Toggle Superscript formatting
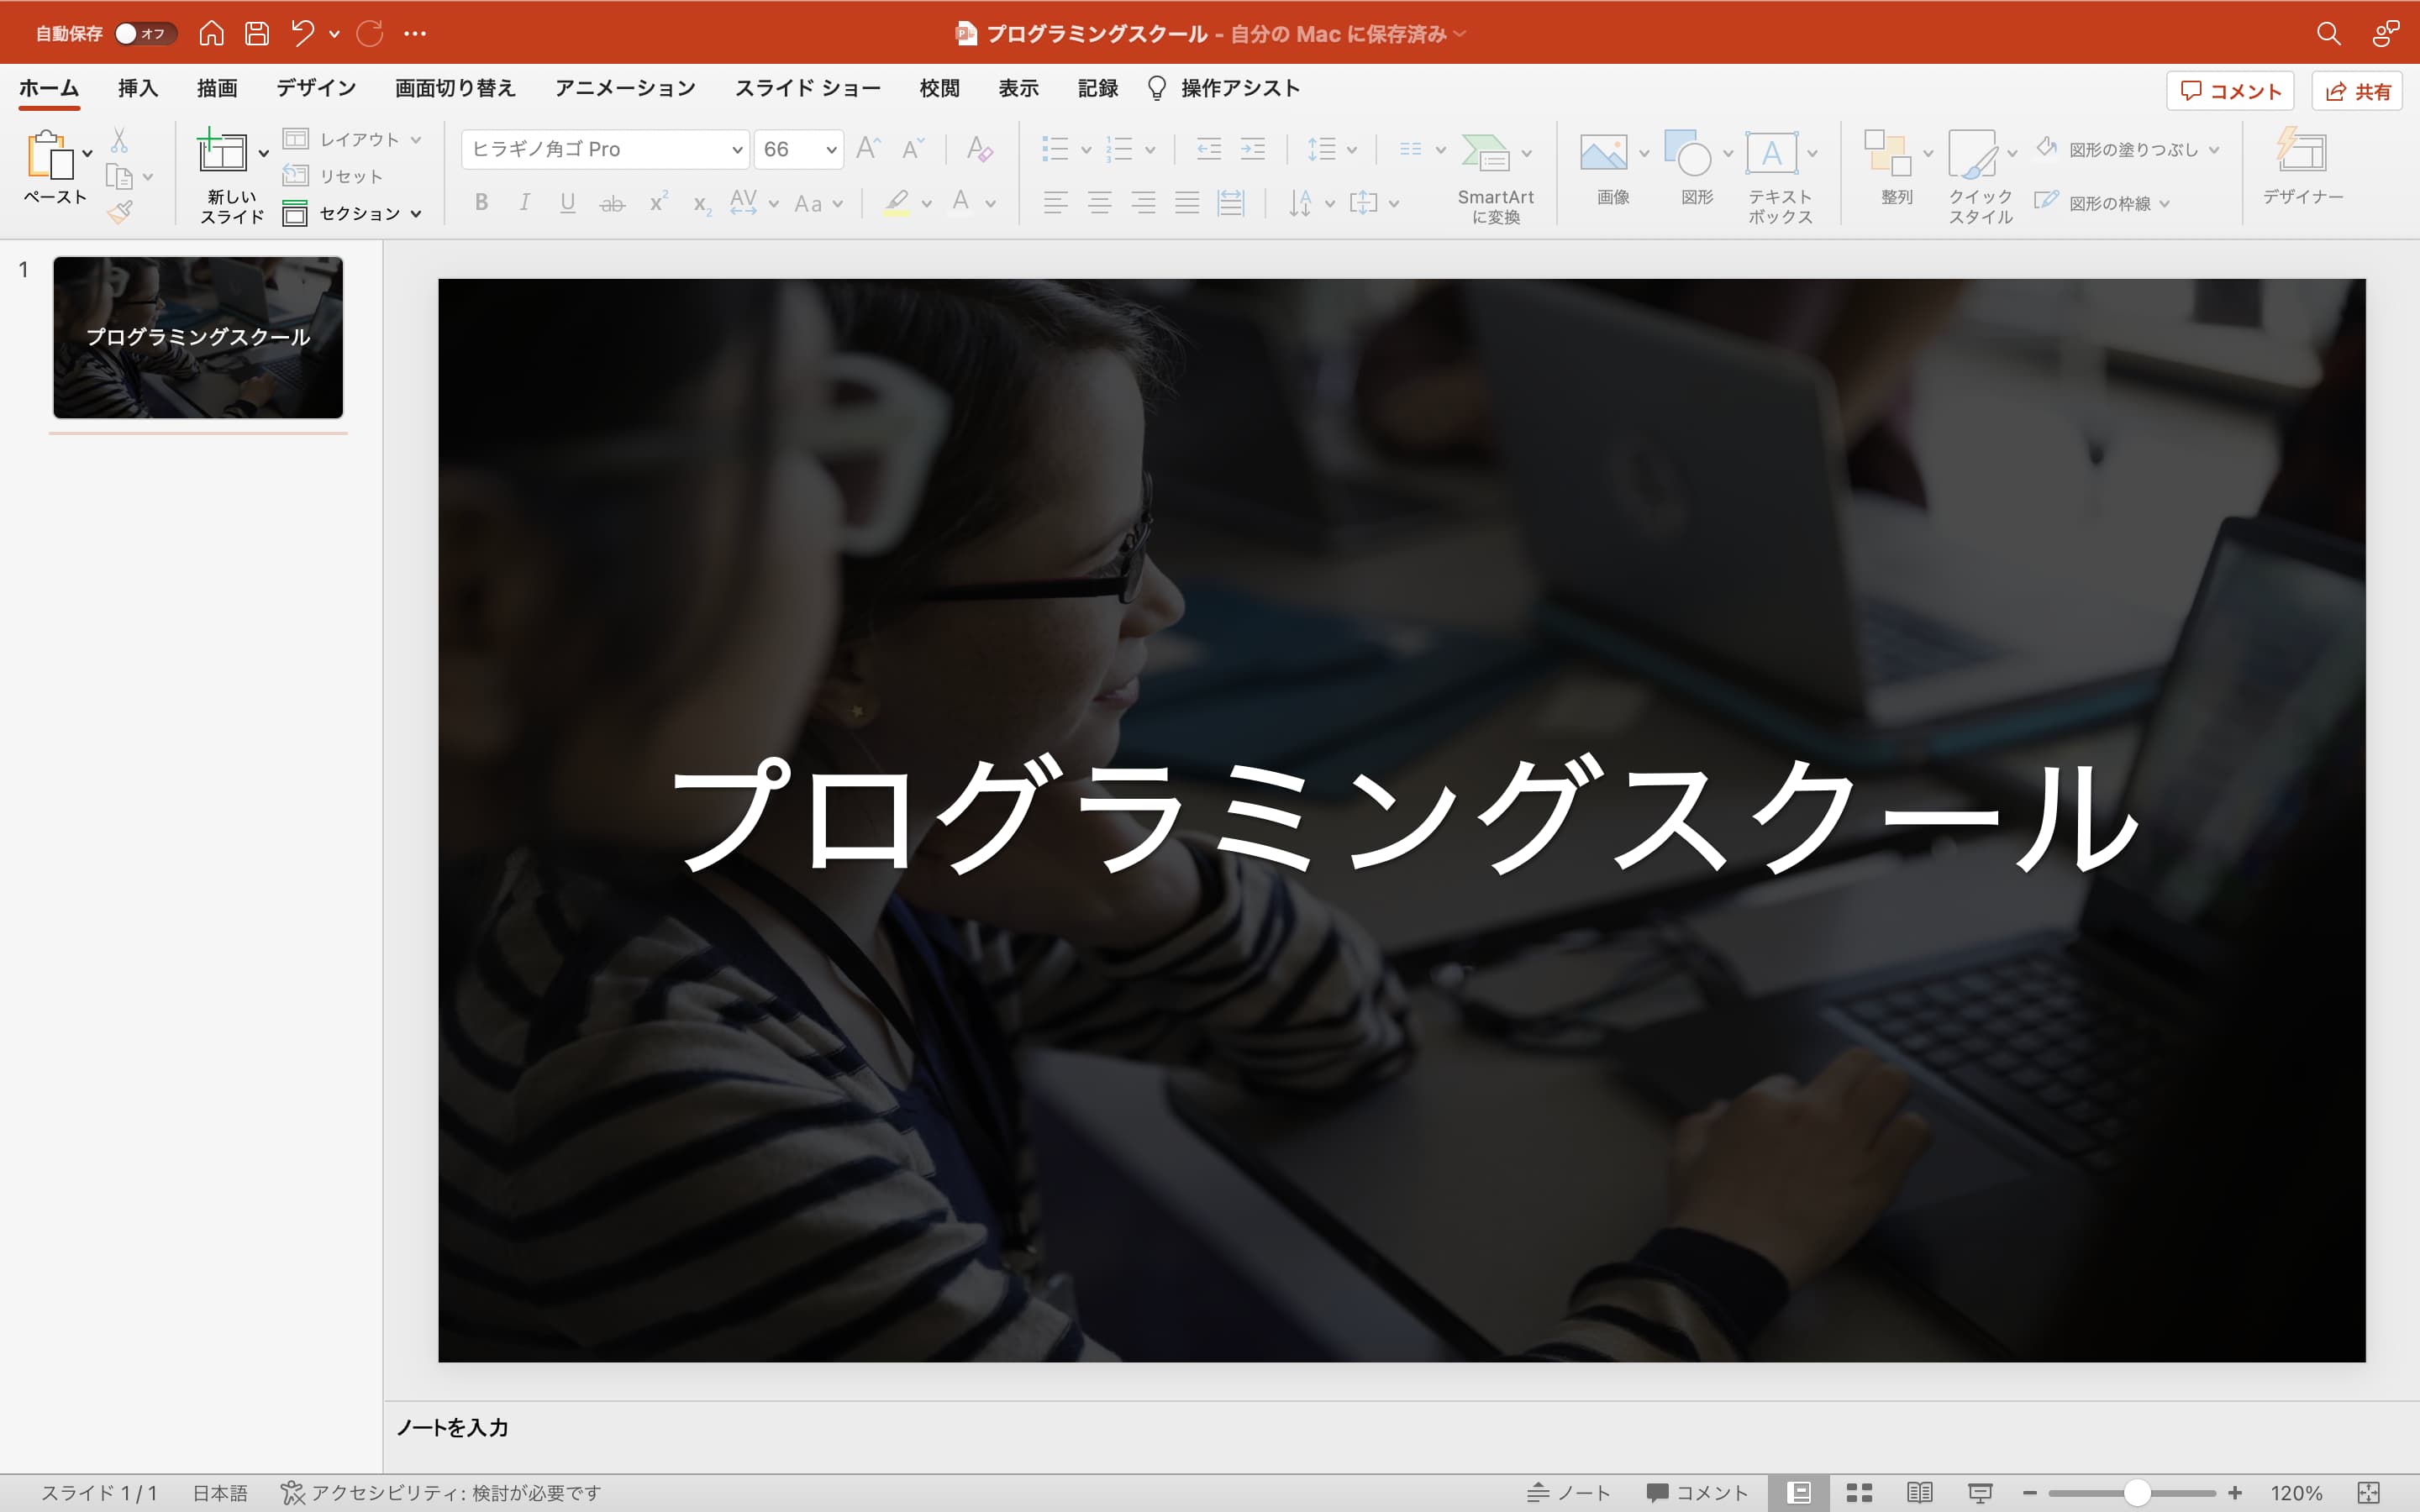The image size is (2420, 1512). (658, 202)
